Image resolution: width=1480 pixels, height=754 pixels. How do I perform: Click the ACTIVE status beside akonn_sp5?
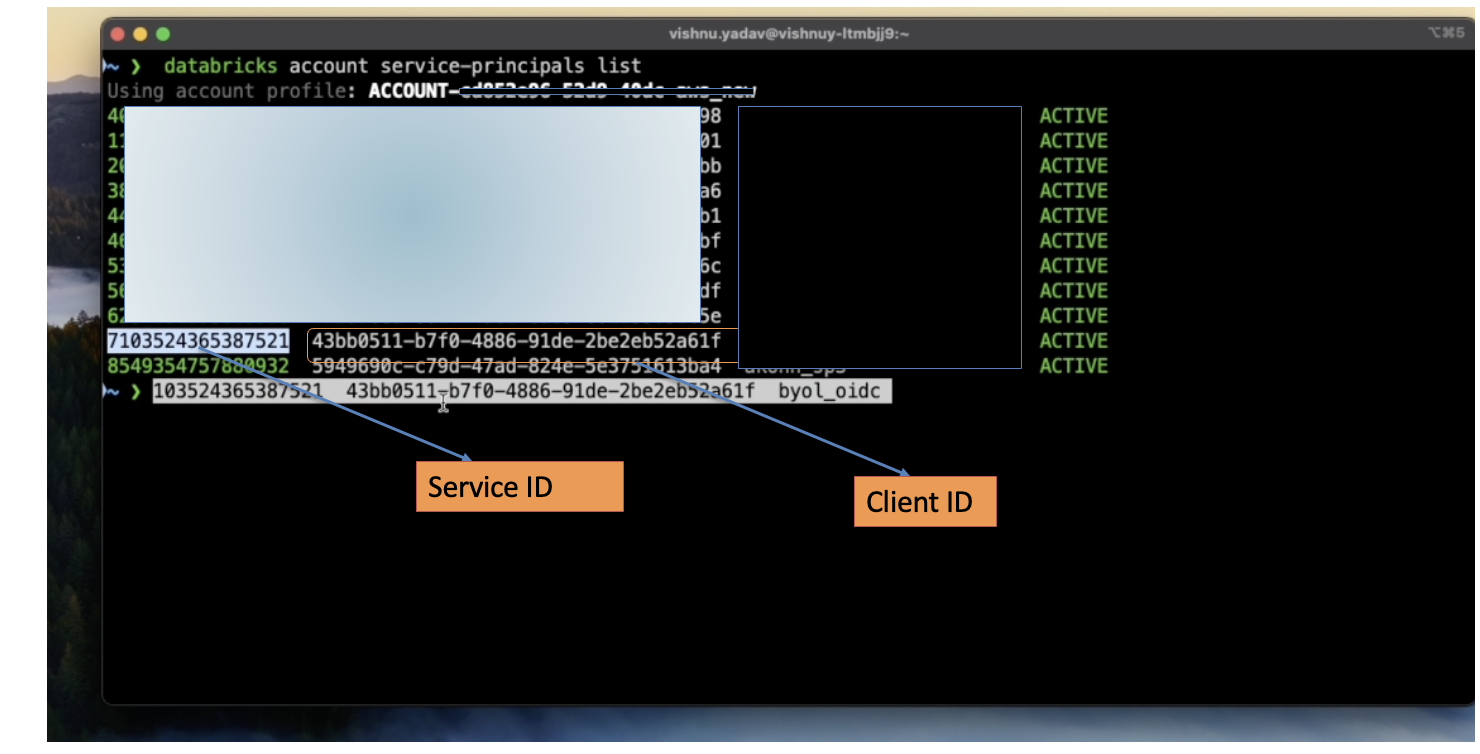(x=1072, y=366)
